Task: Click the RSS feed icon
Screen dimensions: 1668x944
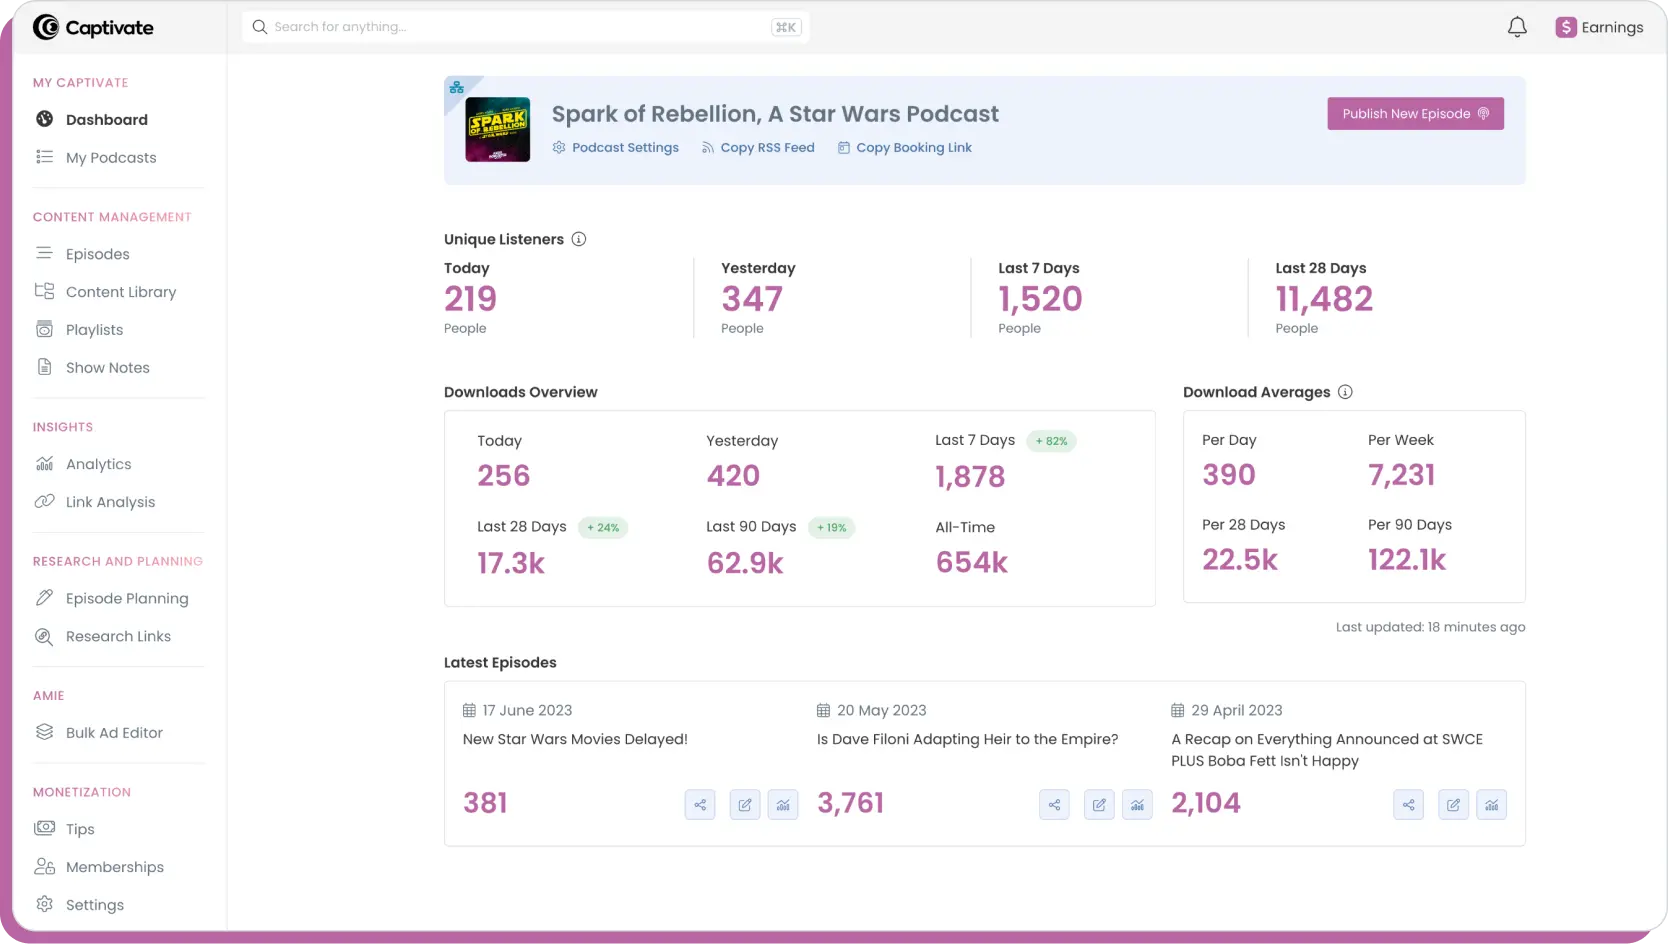Action: coord(708,147)
